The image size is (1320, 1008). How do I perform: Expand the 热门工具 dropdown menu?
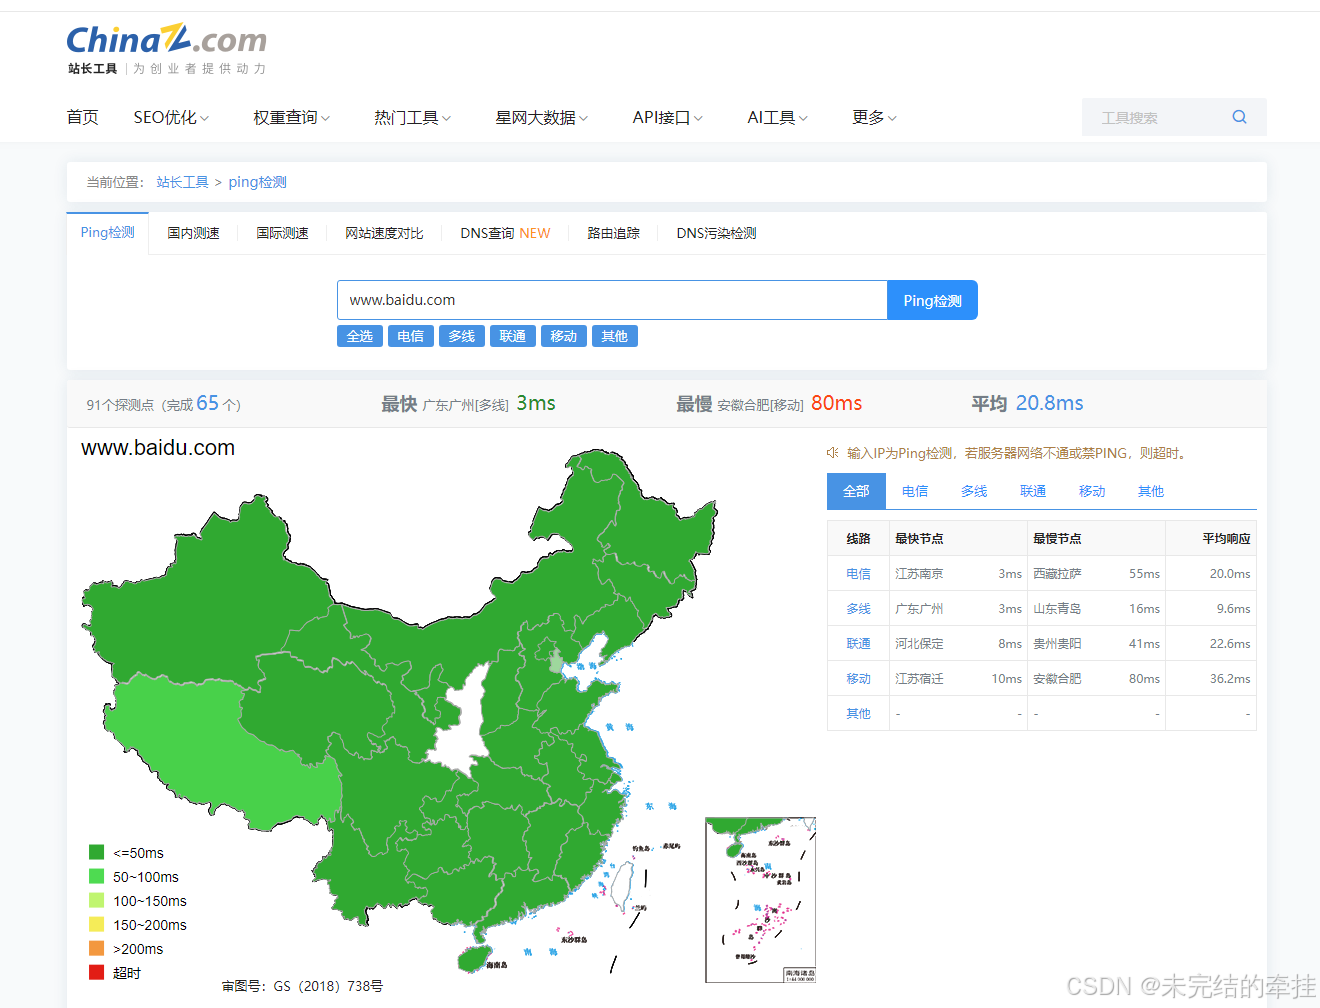click(412, 118)
